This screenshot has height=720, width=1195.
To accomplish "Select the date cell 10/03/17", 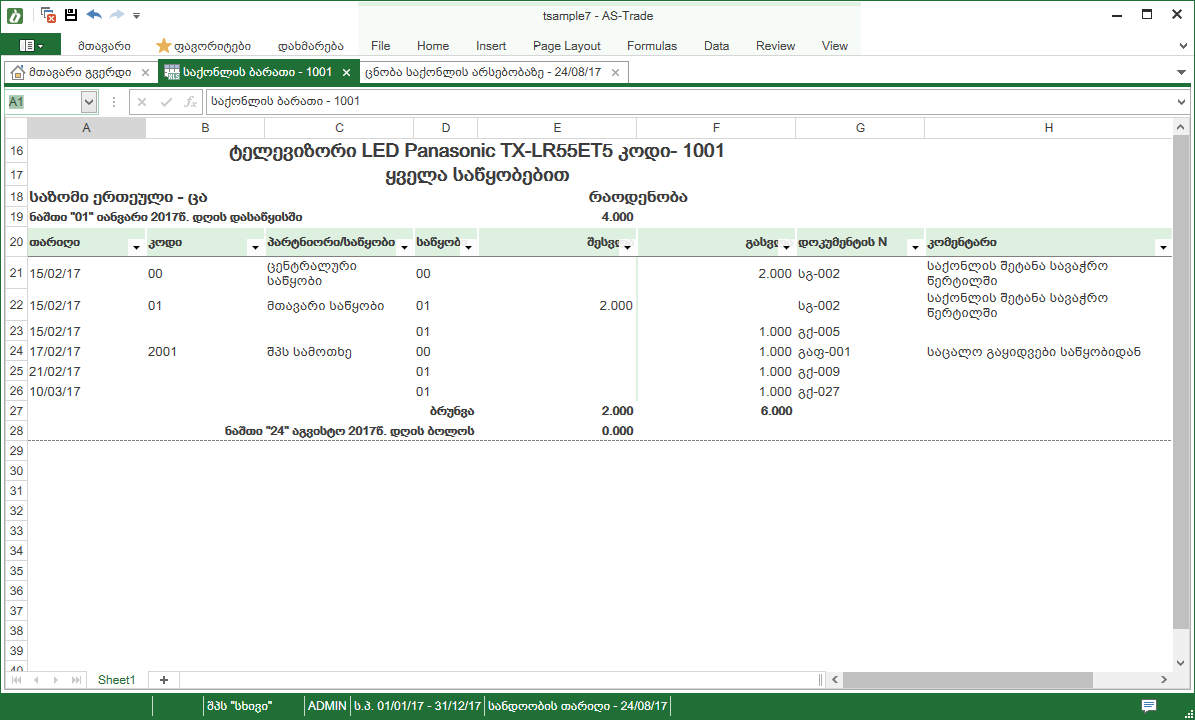I will pyautogui.click(x=86, y=392).
